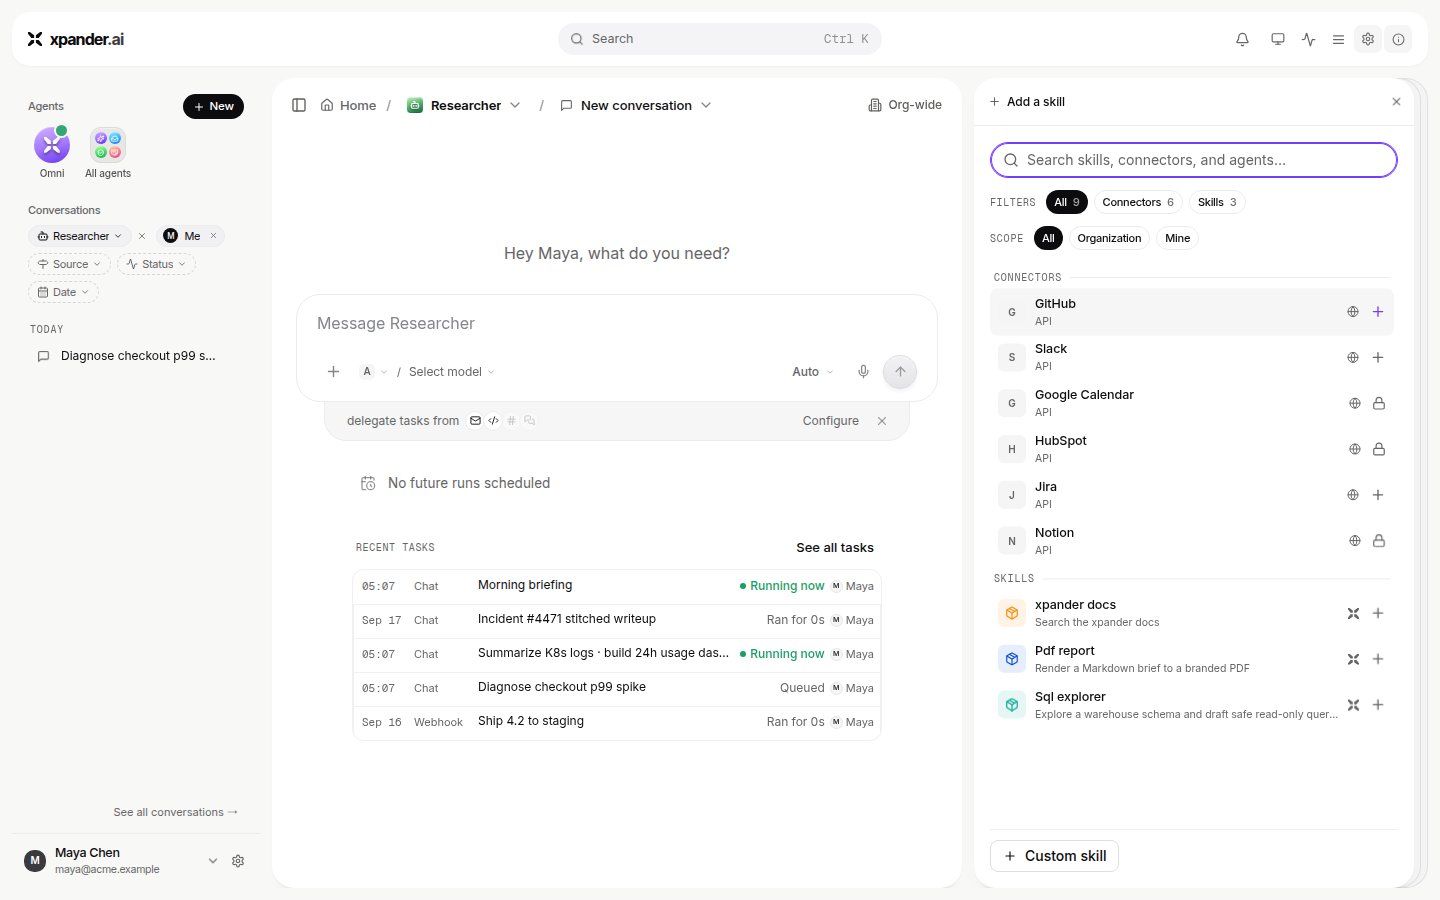This screenshot has height=900, width=1440.
Task: Add the xpander docs skill with plus
Action: (x=1378, y=613)
